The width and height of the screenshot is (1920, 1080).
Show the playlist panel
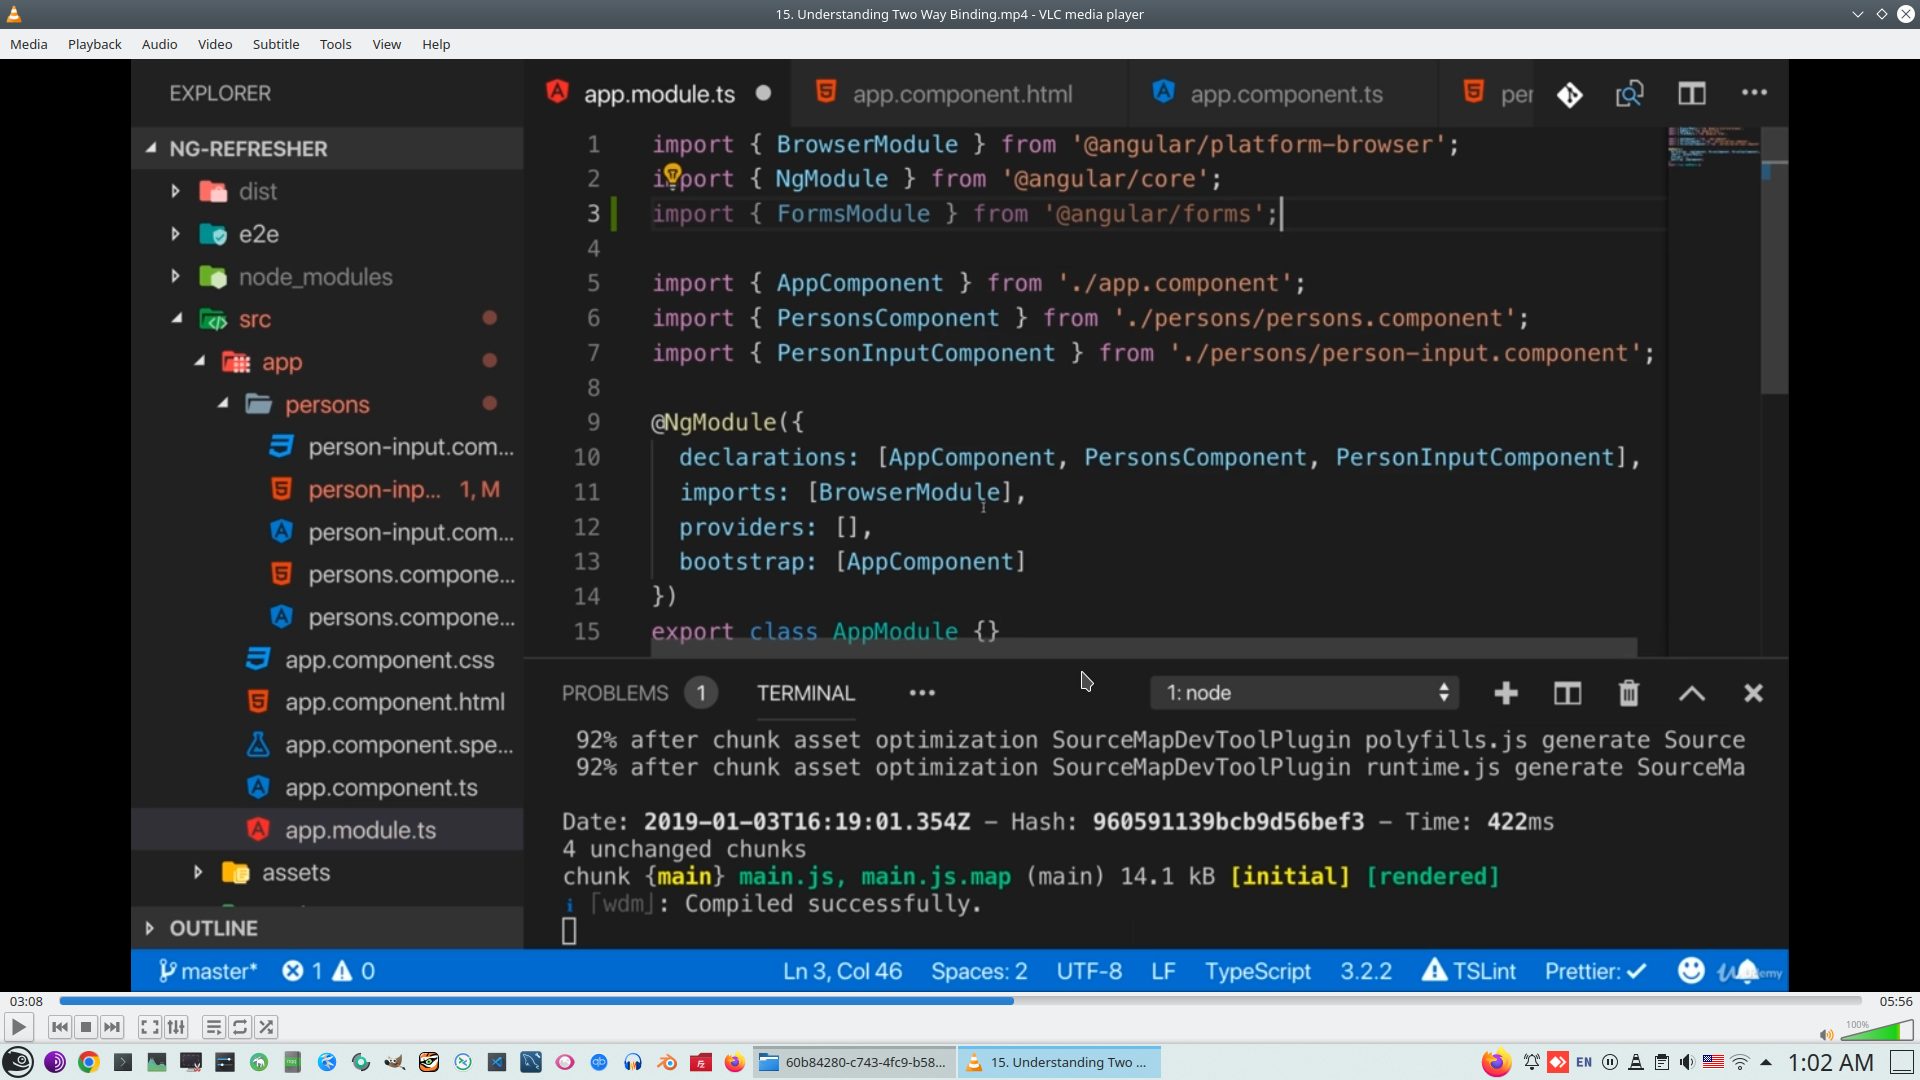pyautogui.click(x=213, y=1027)
